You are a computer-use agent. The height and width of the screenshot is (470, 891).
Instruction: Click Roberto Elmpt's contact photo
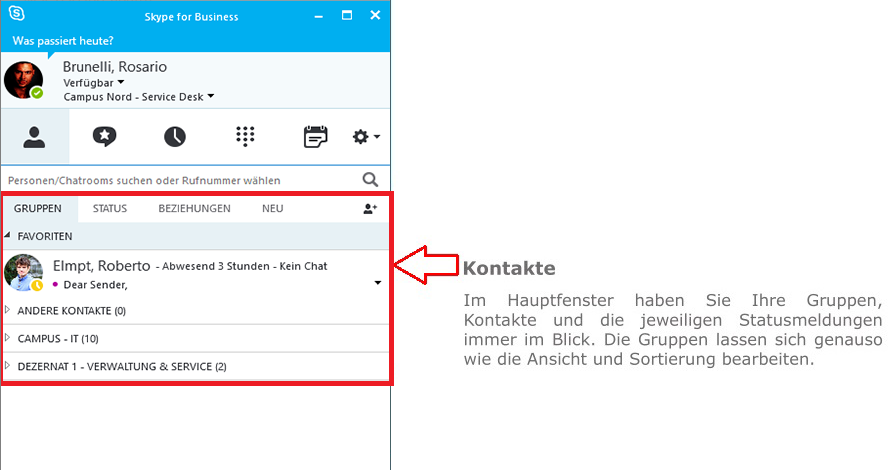pos(23,273)
